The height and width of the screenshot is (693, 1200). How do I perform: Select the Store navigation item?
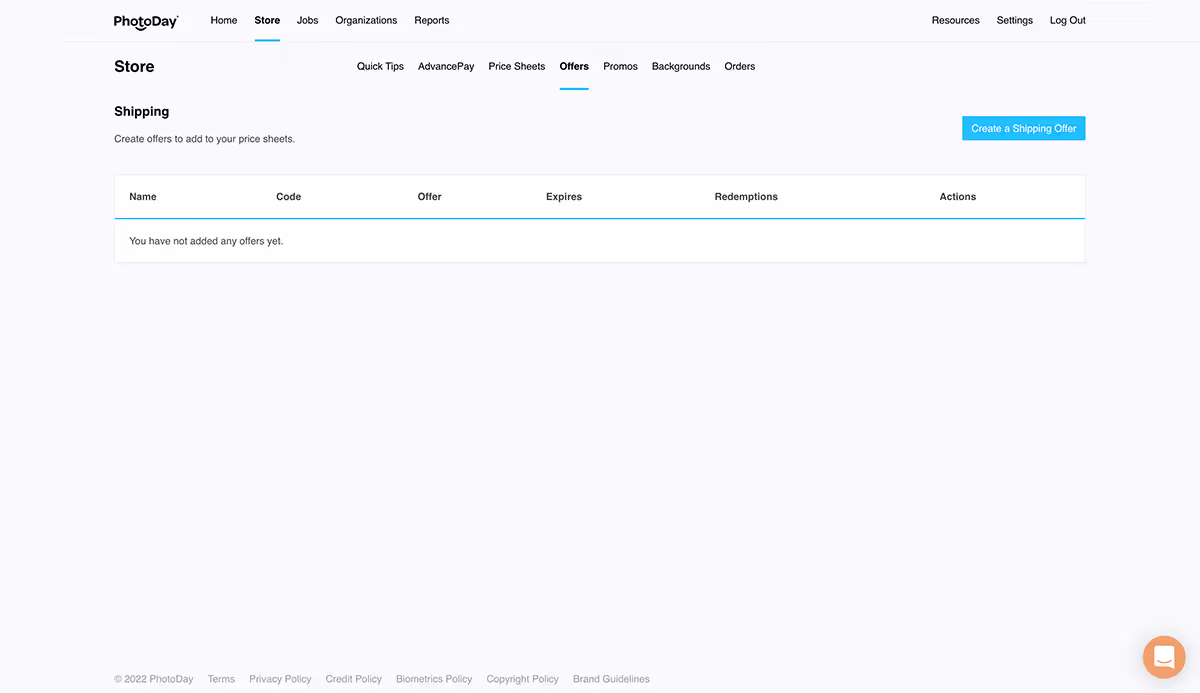[x=267, y=20]
